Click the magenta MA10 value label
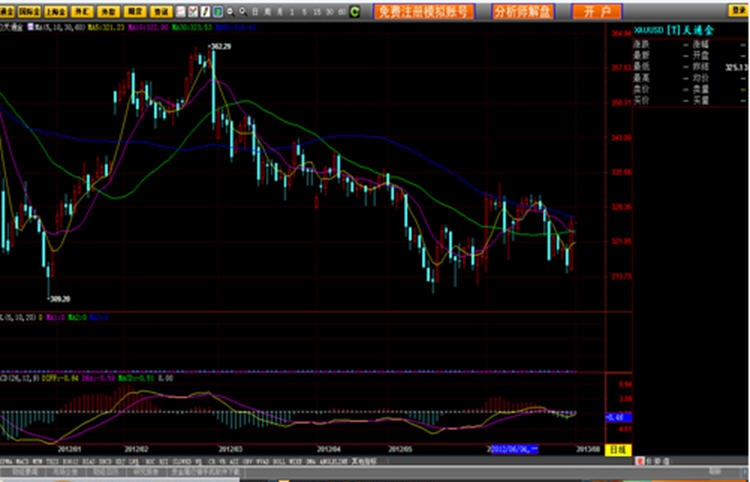 (x=148, y=27)
